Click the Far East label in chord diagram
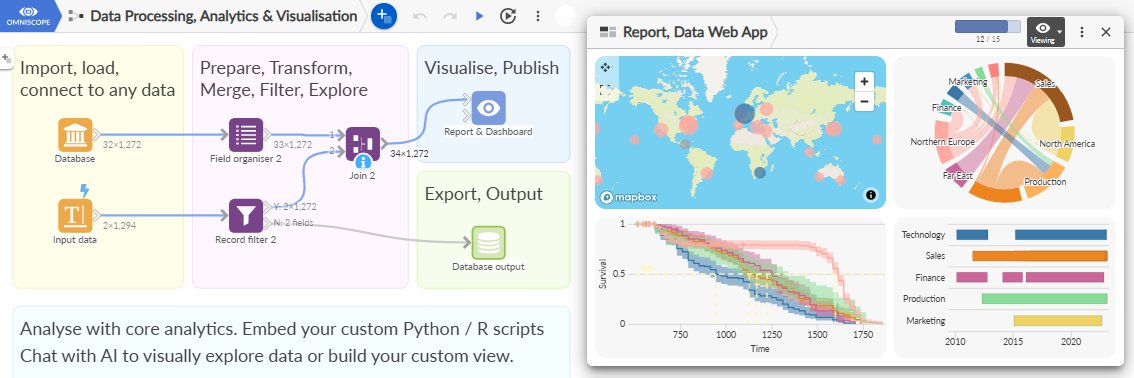The width and height of the screenshot is (1134, 378). click(958, 176)
